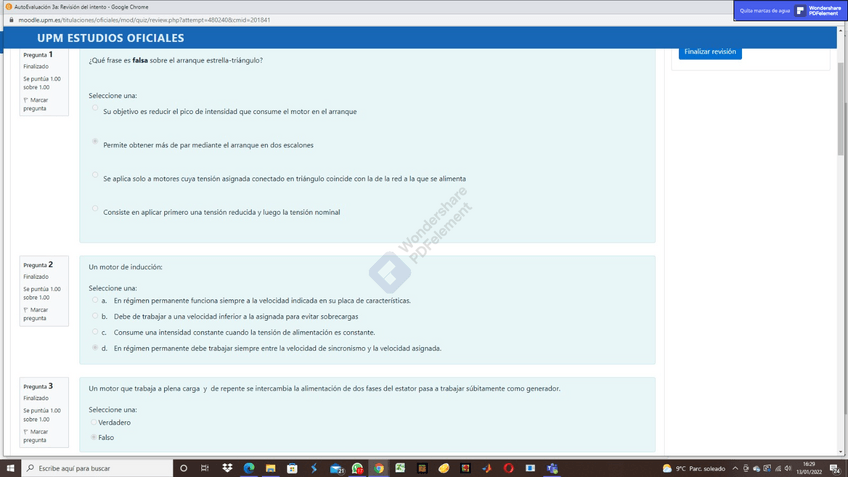Viewport: 848px width, 477px height.
Task: Click the 'Un motor de inducción:' question text
Action: pos(125,267)
